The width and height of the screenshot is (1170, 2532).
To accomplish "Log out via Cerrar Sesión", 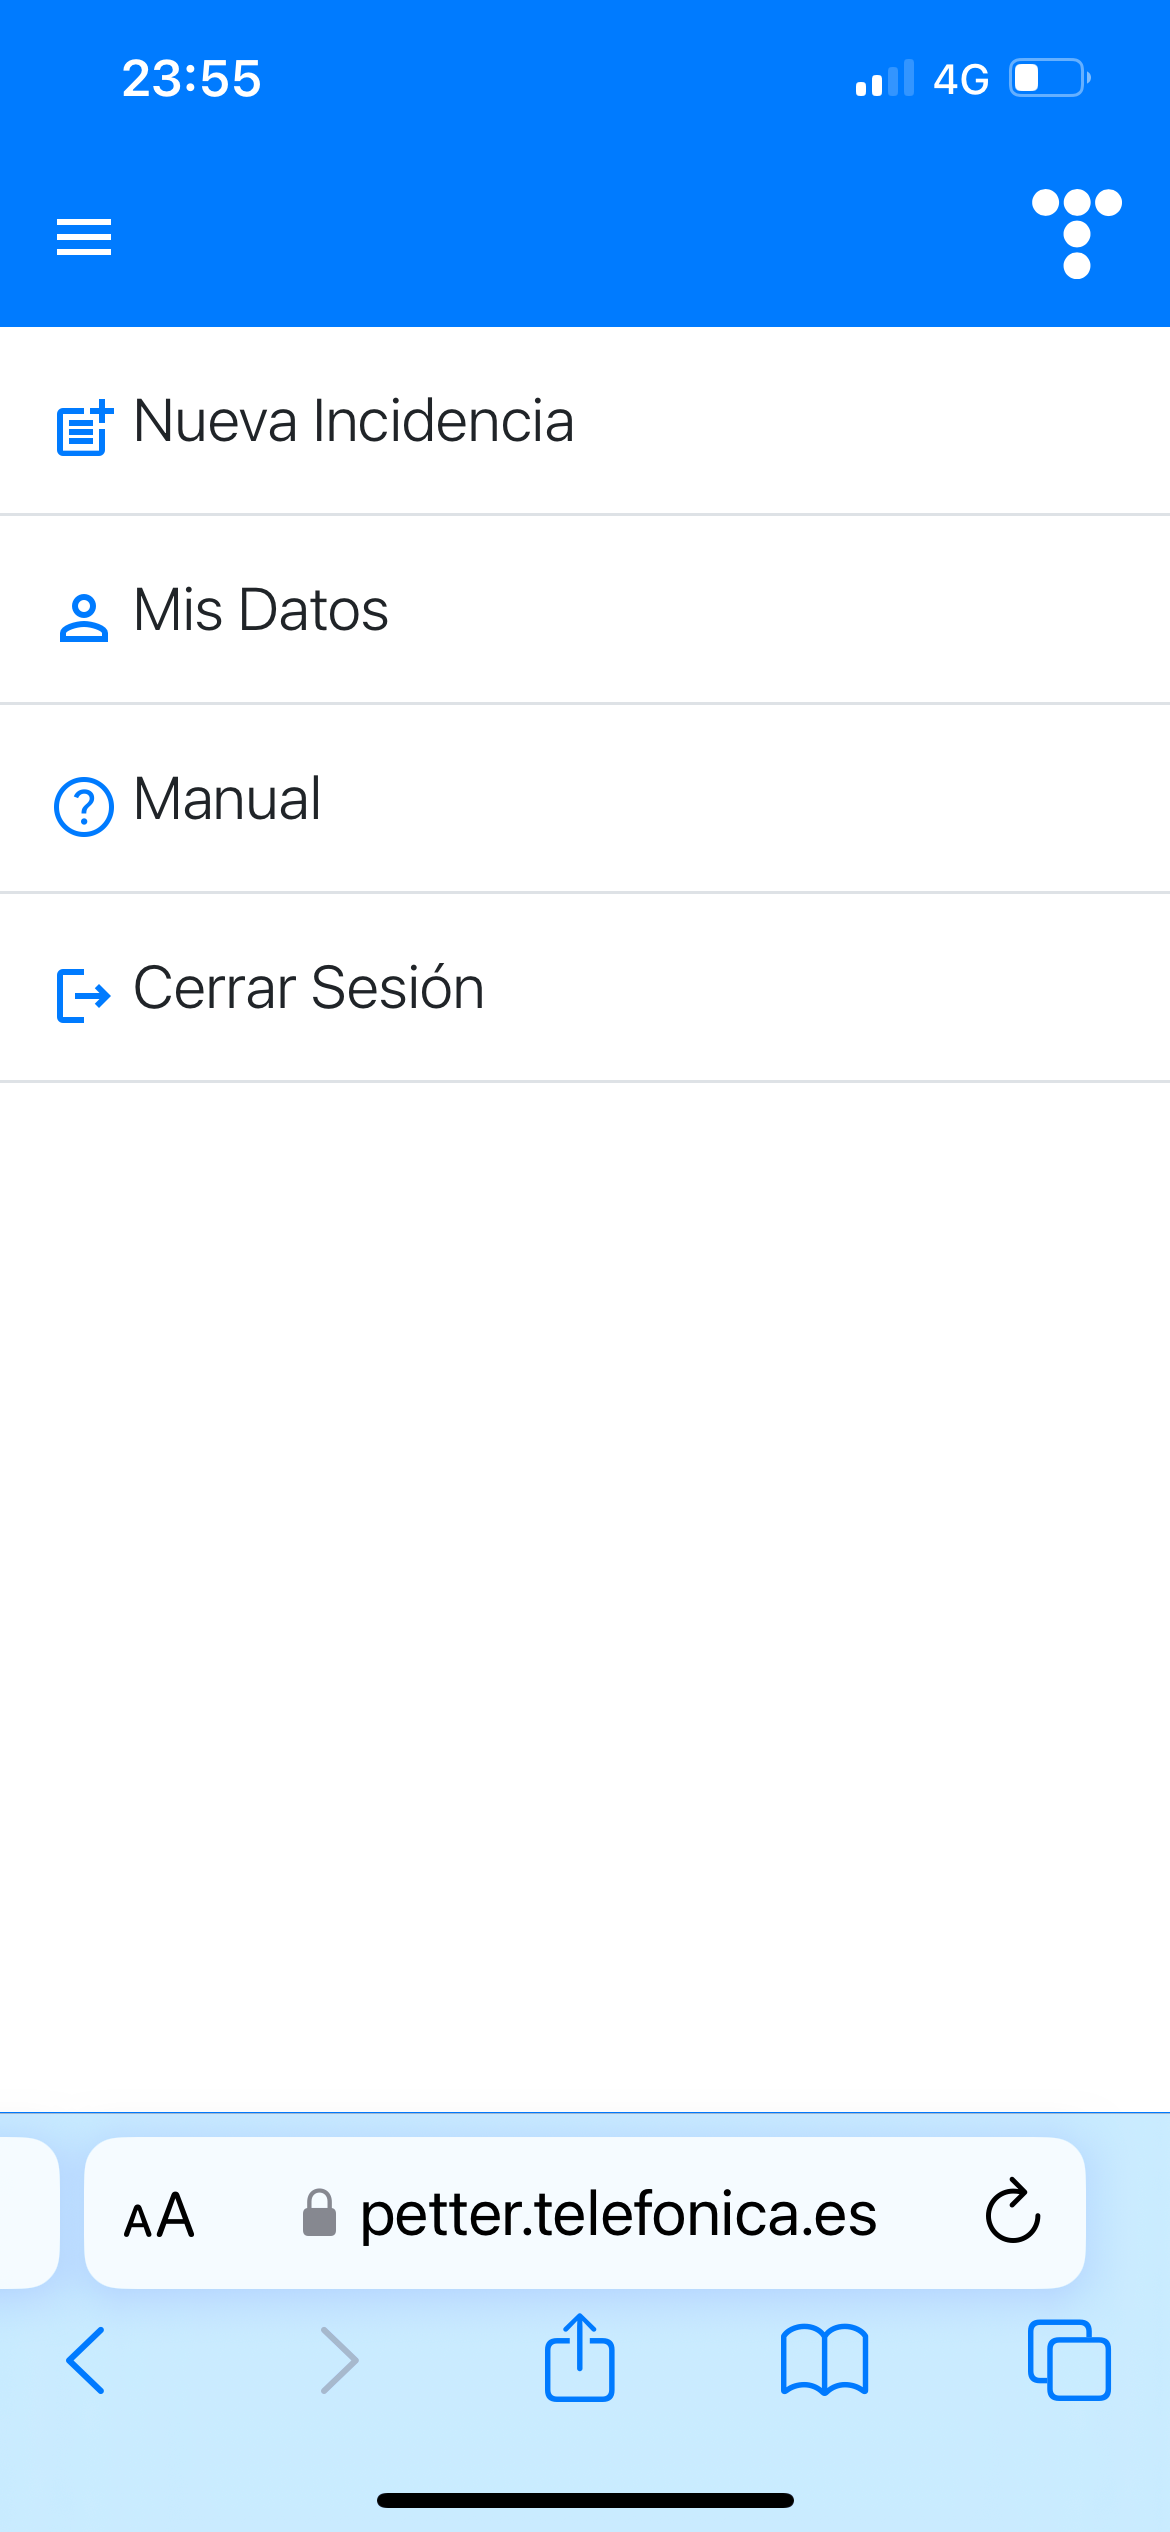I will tap(309, 988).
